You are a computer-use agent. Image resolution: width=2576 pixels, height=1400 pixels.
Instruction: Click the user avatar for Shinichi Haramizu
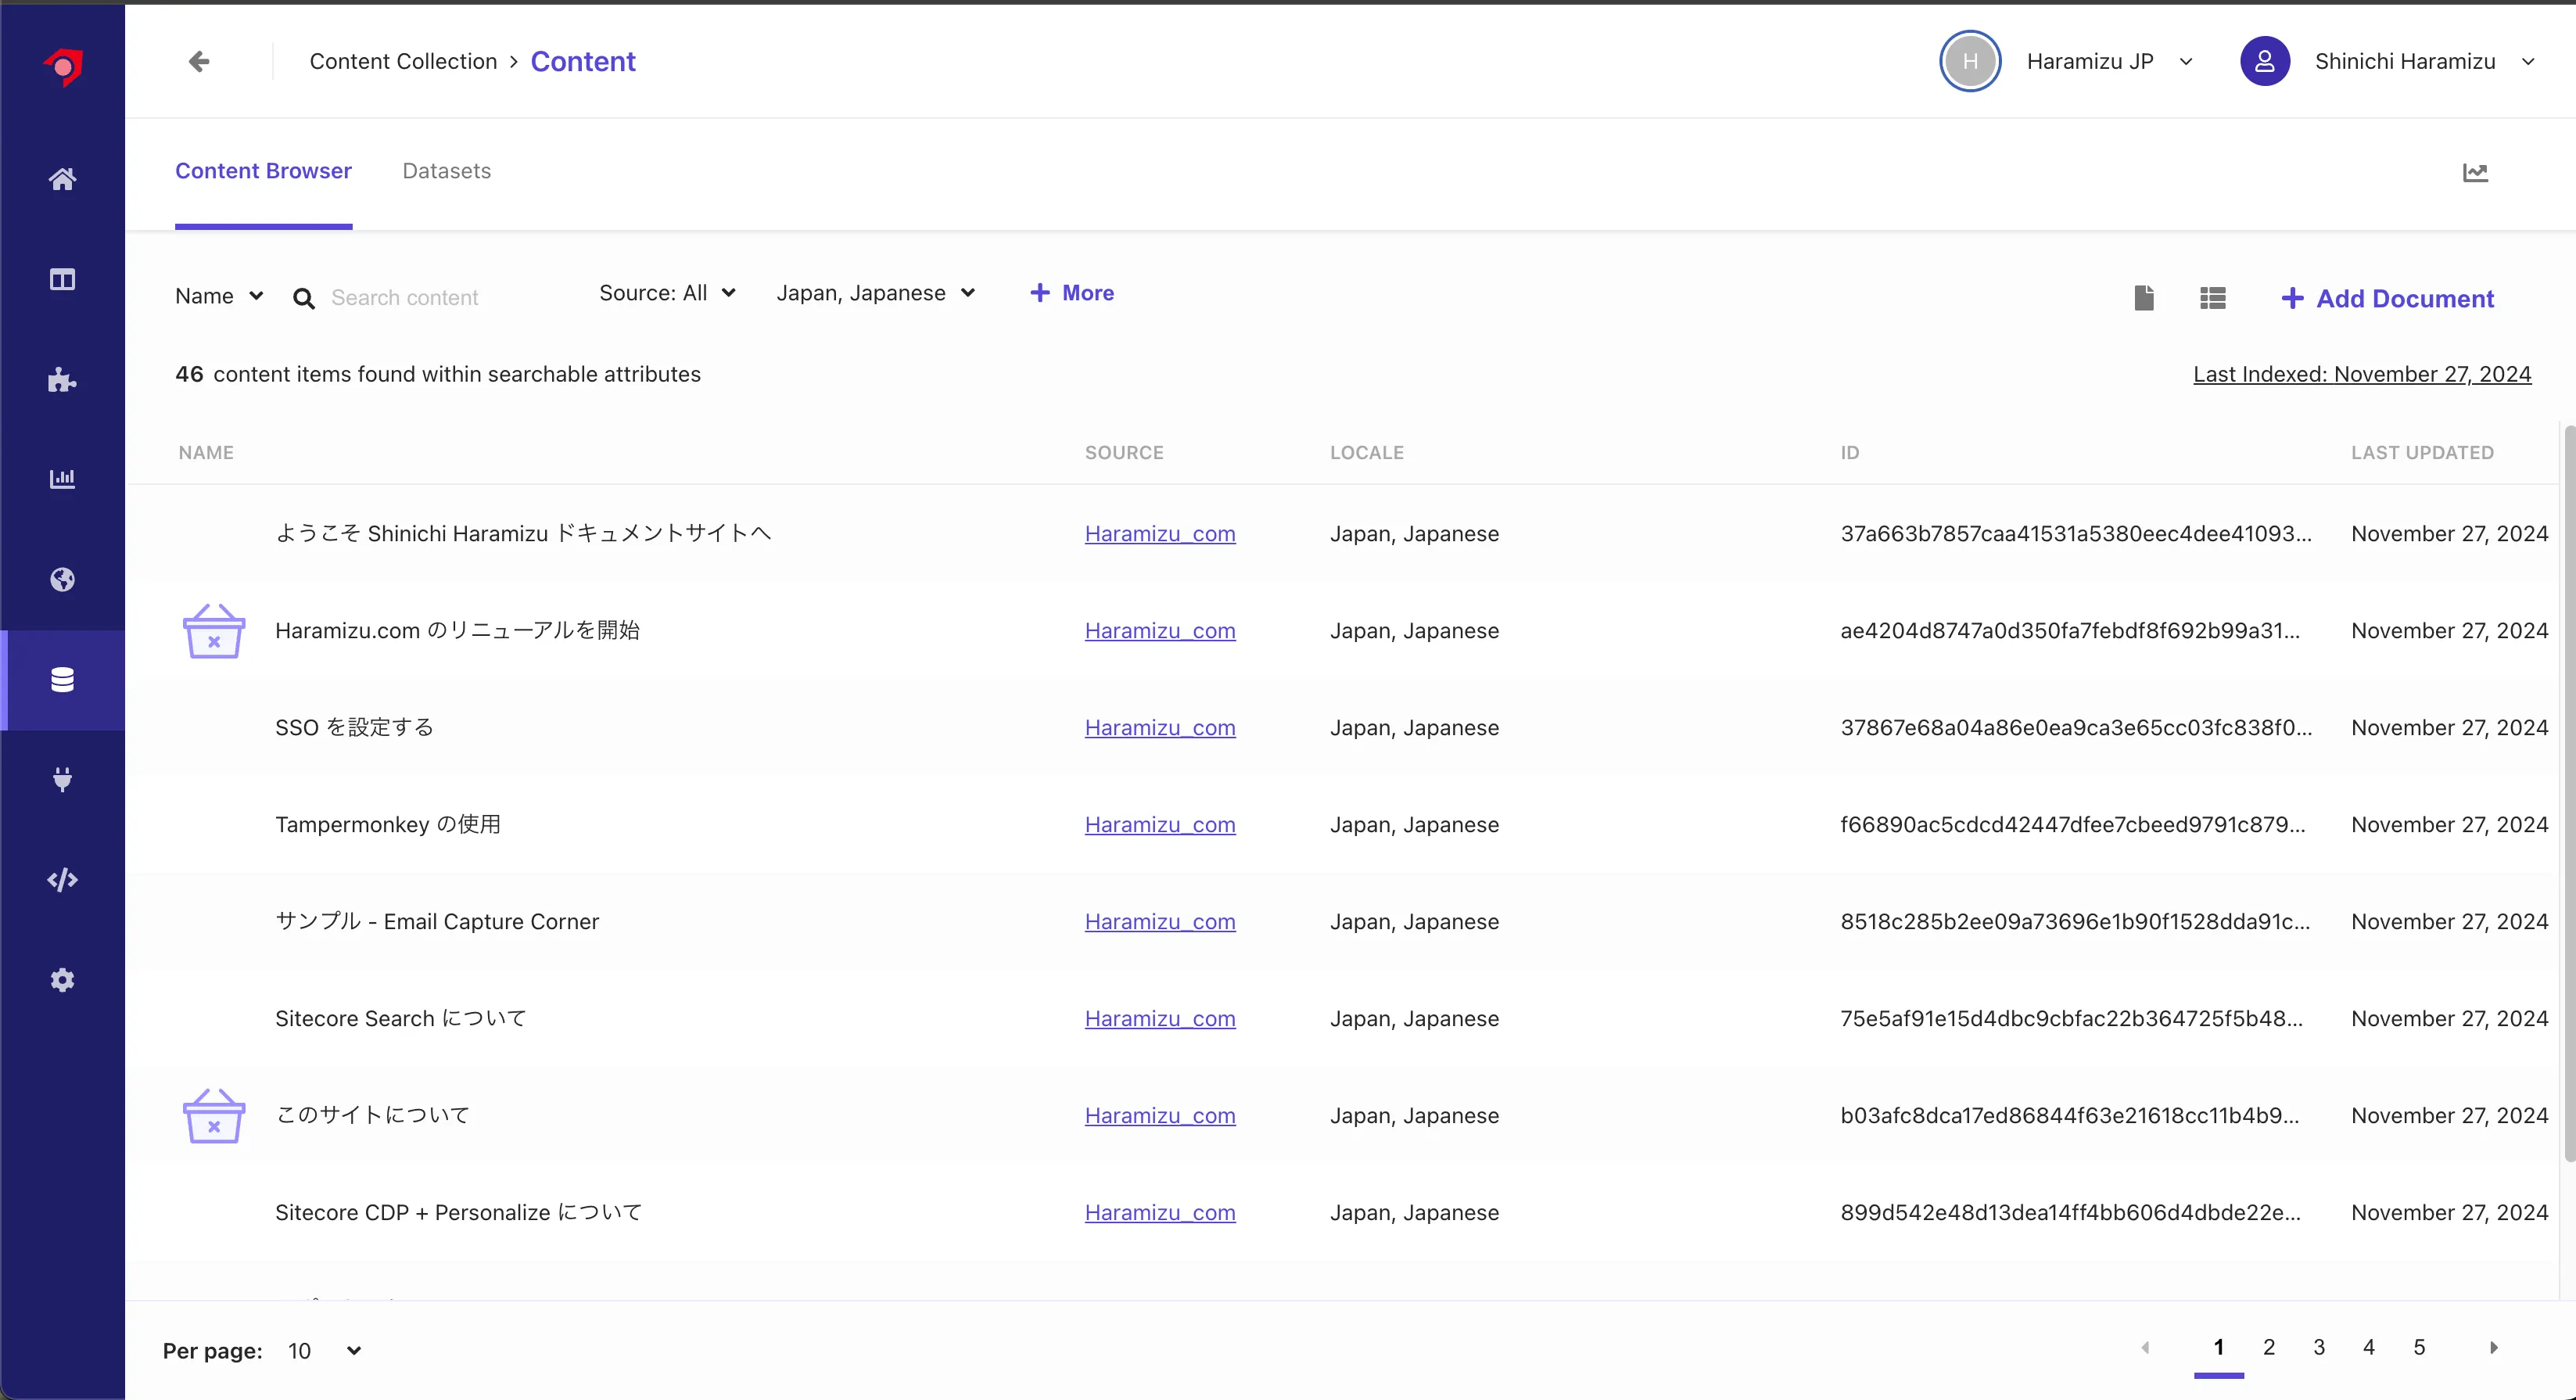[x=2265, y=61]
